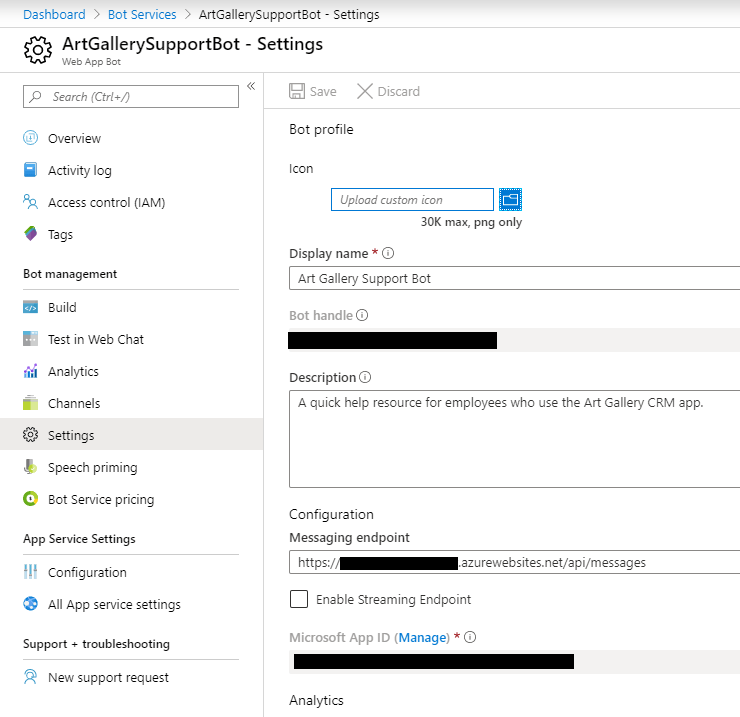Viewport: 740px width, 717px height.
Task: Click the Discard button label
Action: (399, 92)
